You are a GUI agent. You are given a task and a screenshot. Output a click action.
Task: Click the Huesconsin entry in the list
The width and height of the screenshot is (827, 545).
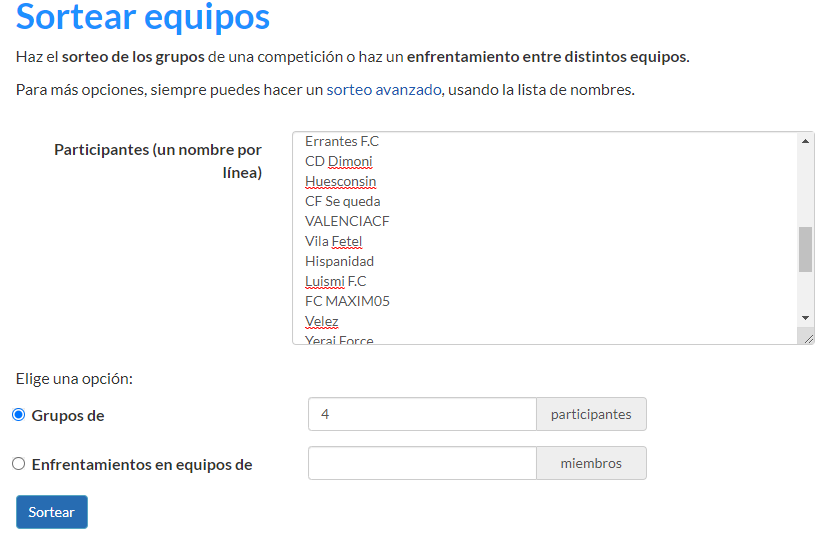point(341,181)
